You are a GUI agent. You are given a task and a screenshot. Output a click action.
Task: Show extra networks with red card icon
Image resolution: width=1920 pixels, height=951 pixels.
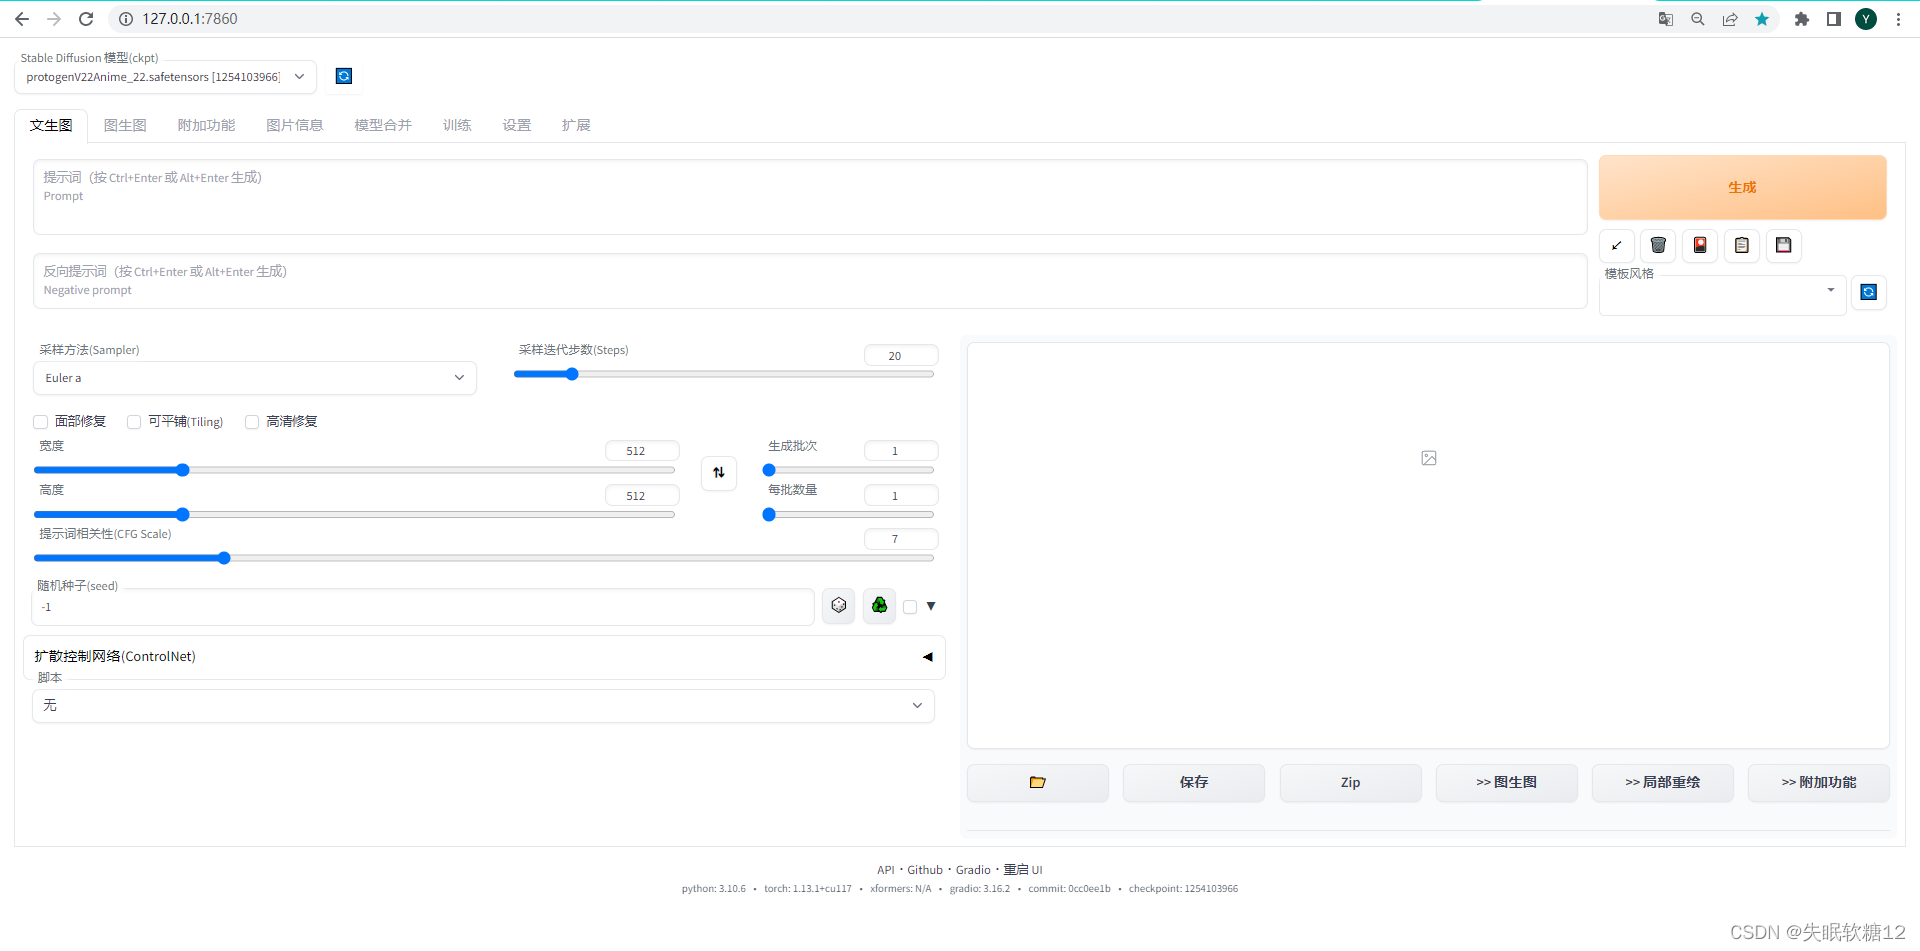[x=1700, y=245]
